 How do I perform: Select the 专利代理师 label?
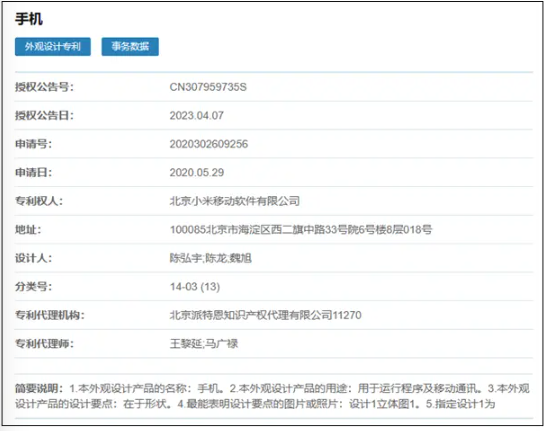tap(44, 344)
